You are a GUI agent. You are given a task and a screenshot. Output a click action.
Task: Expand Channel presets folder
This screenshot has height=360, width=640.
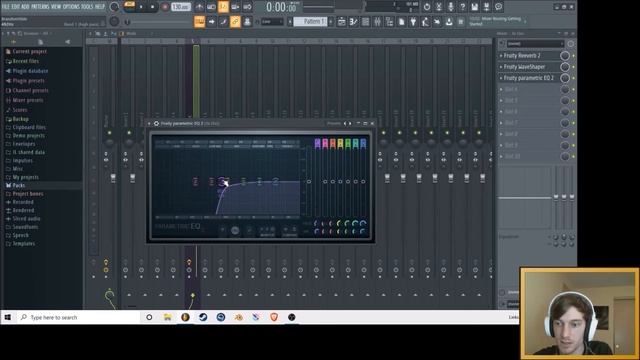(x=27, y=91)
